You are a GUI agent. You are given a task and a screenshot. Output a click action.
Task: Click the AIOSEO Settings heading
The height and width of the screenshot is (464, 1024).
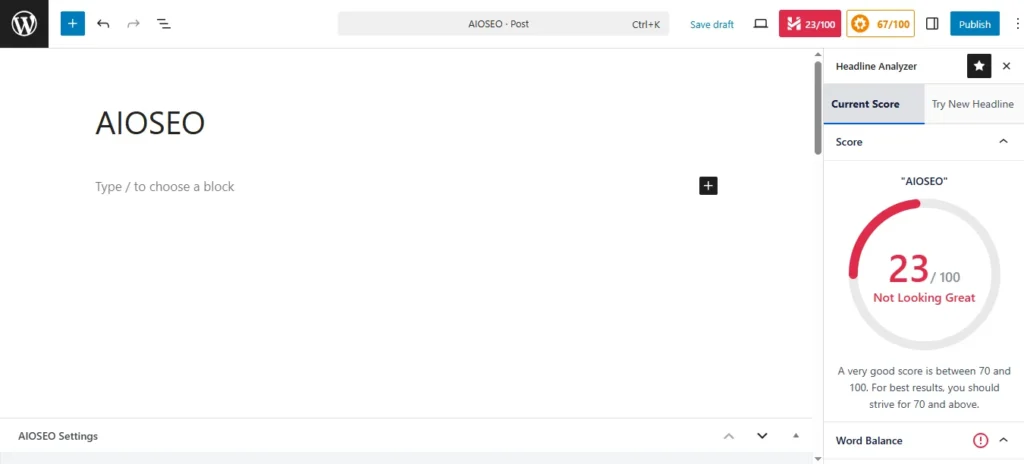[x=58, y=436]
